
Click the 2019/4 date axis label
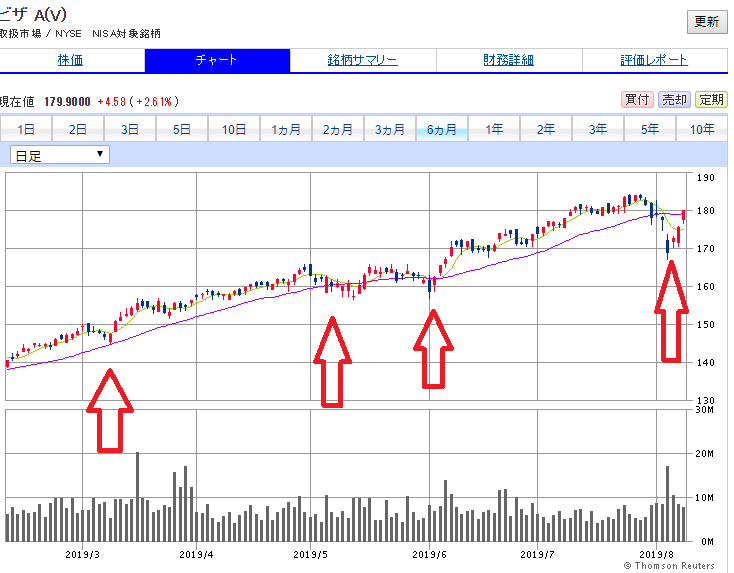coord(196,555)
